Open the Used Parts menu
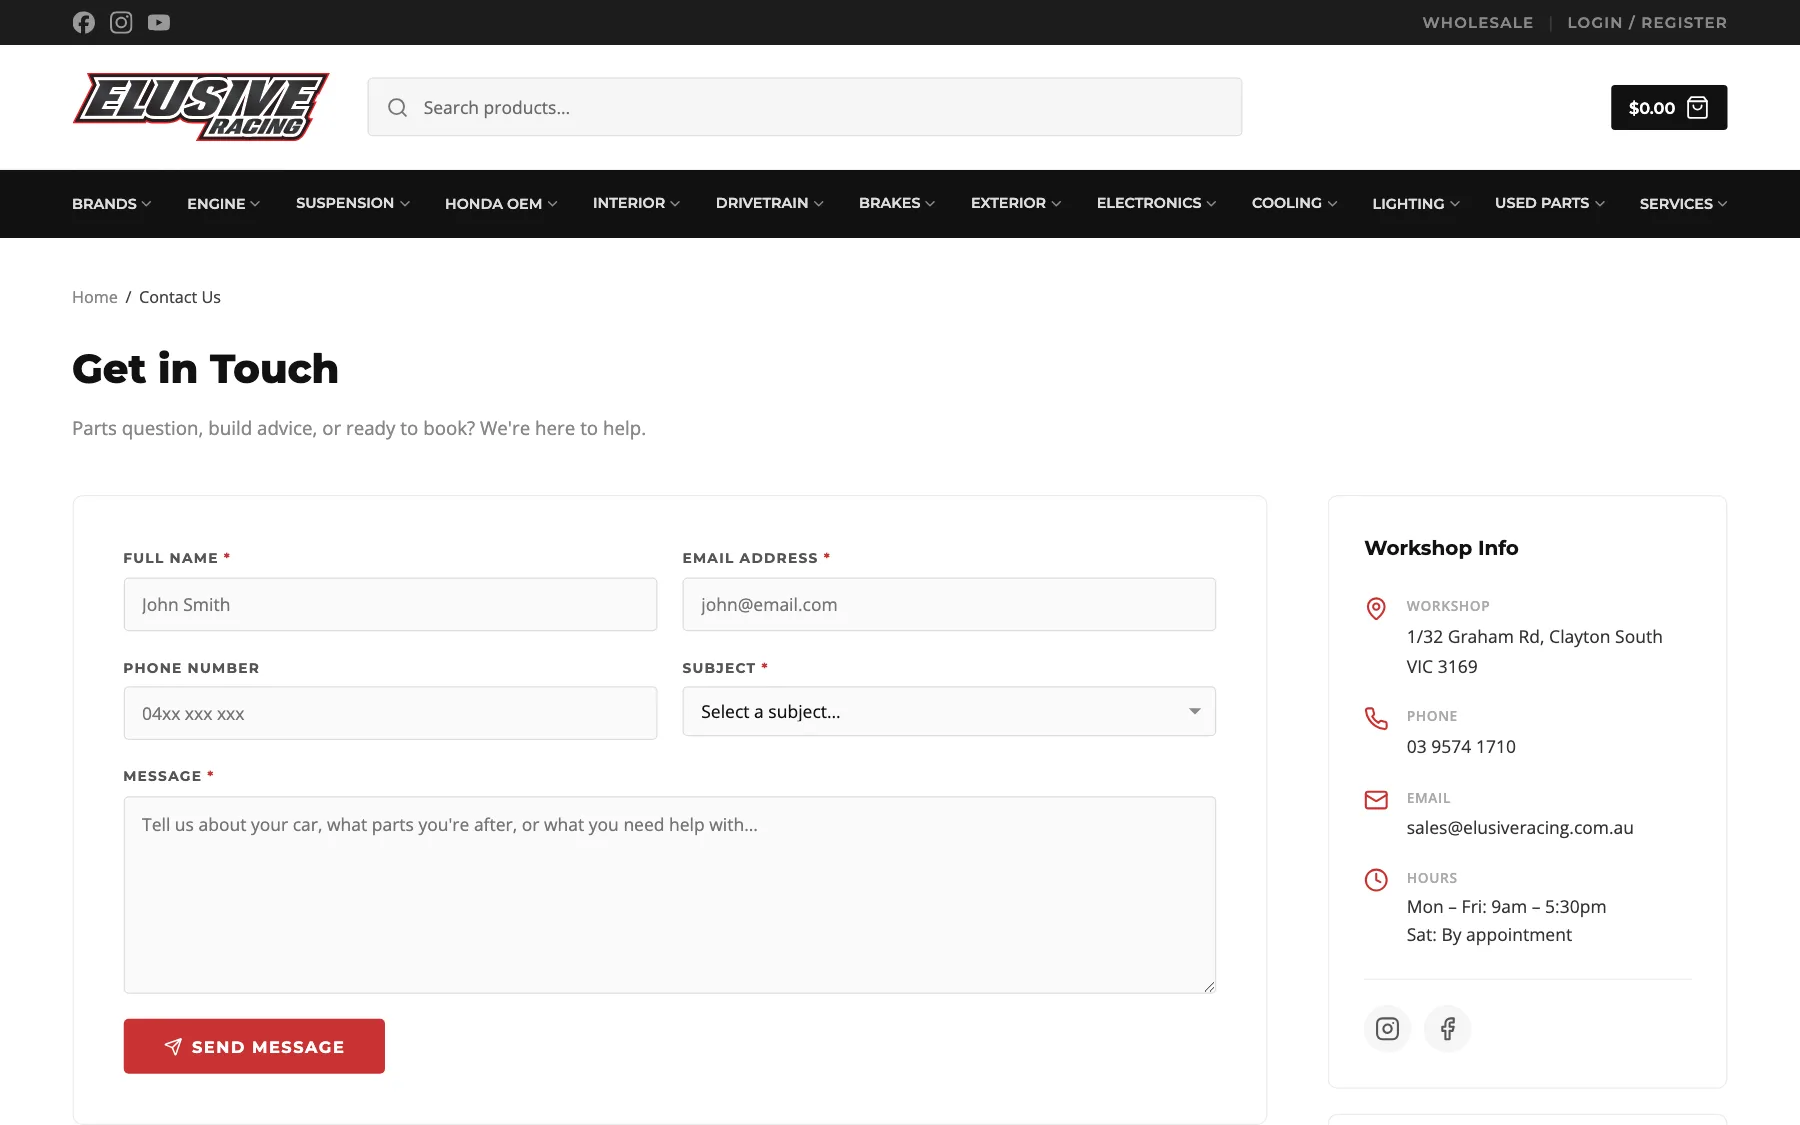Viewport: 1800px width, 1125px height. coord(1550,203)
